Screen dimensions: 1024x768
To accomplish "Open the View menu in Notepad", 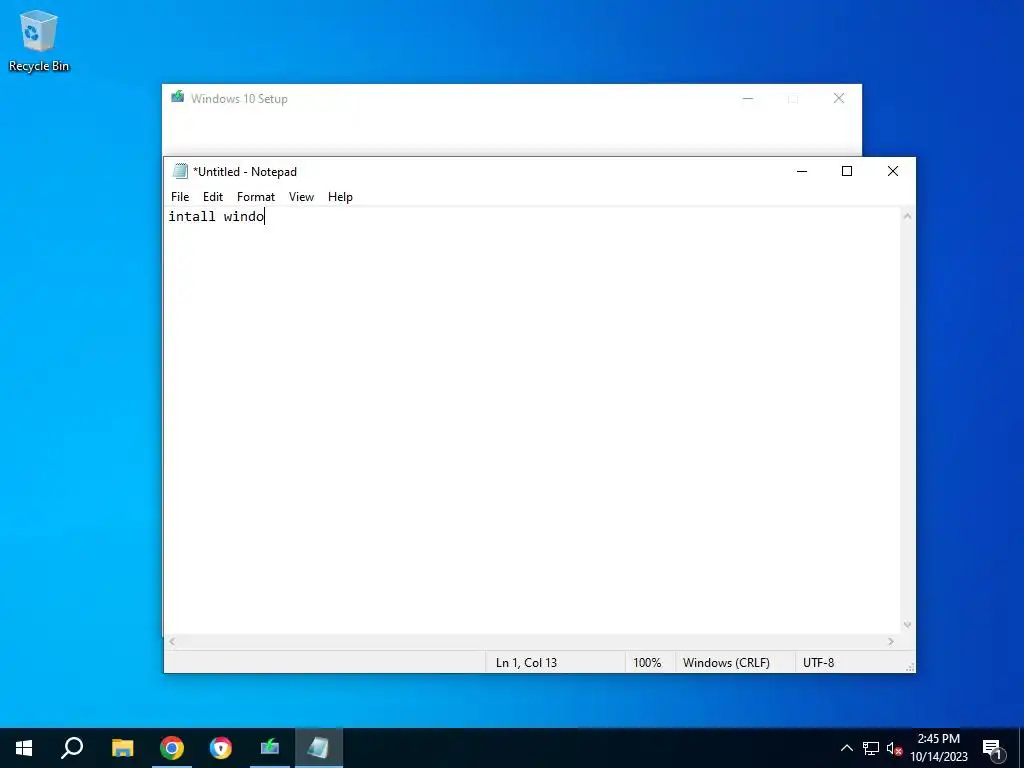I will 301,197.
